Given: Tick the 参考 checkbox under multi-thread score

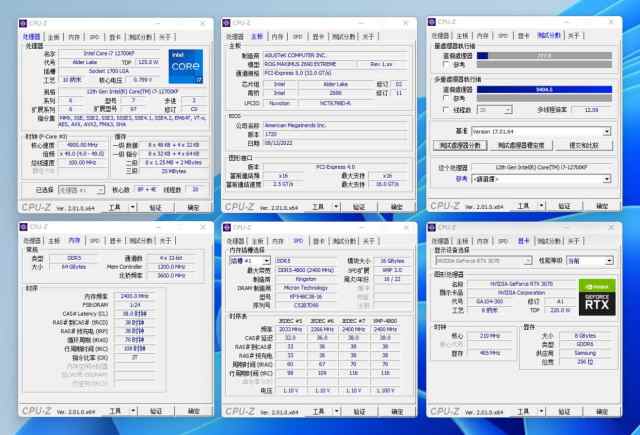Looking at the screenshot, I should coord(446,98).
